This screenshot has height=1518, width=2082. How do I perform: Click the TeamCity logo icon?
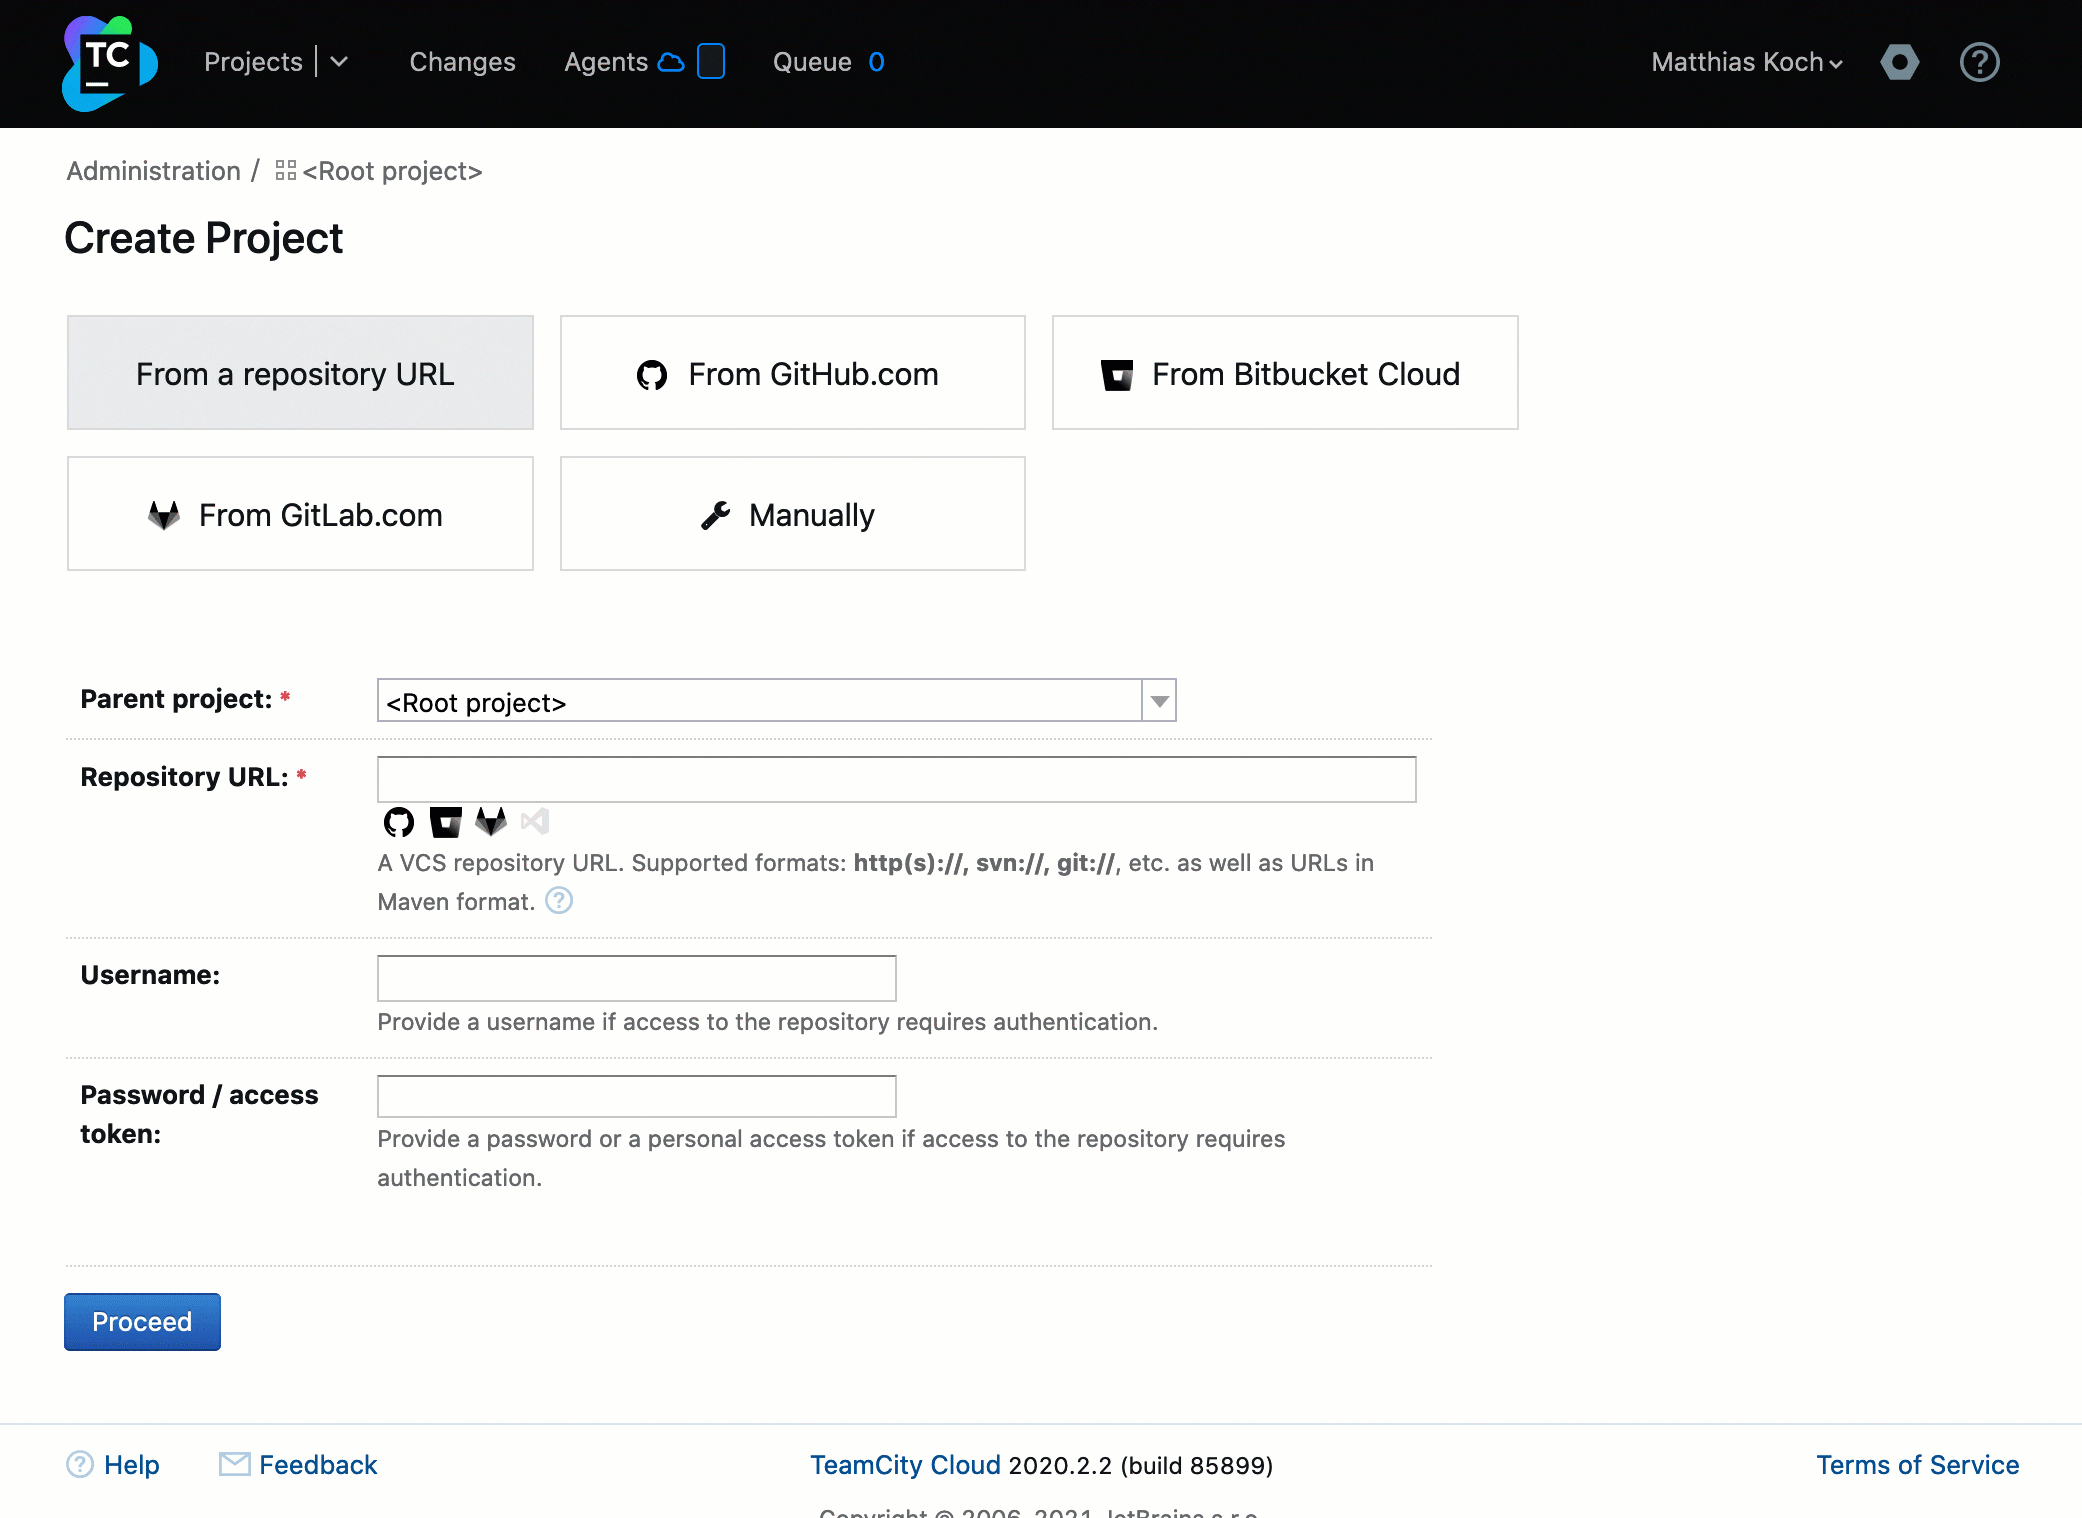coord(109,63)
